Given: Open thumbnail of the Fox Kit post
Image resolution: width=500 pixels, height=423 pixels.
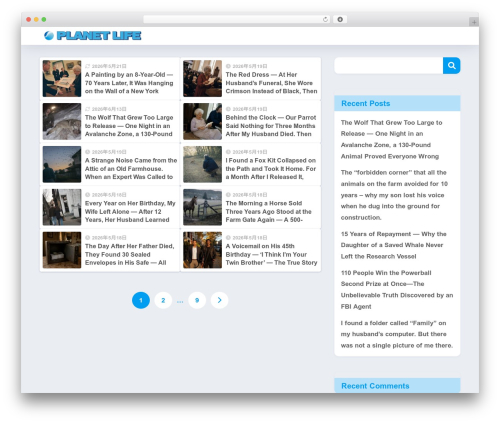Looking at the screenshot, I should (202, 164).
